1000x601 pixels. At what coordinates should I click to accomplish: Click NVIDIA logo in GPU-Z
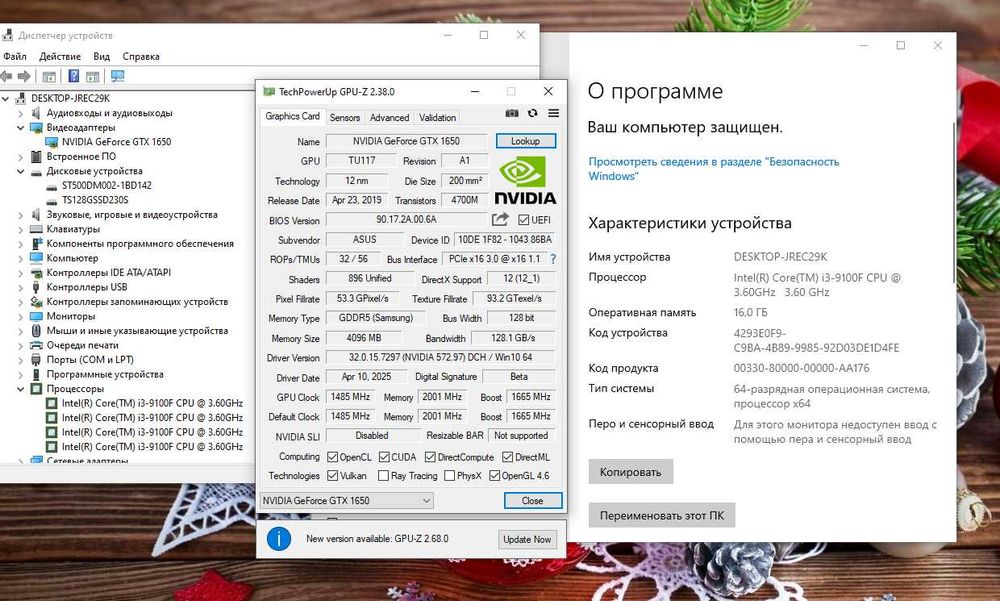[525, 180]
